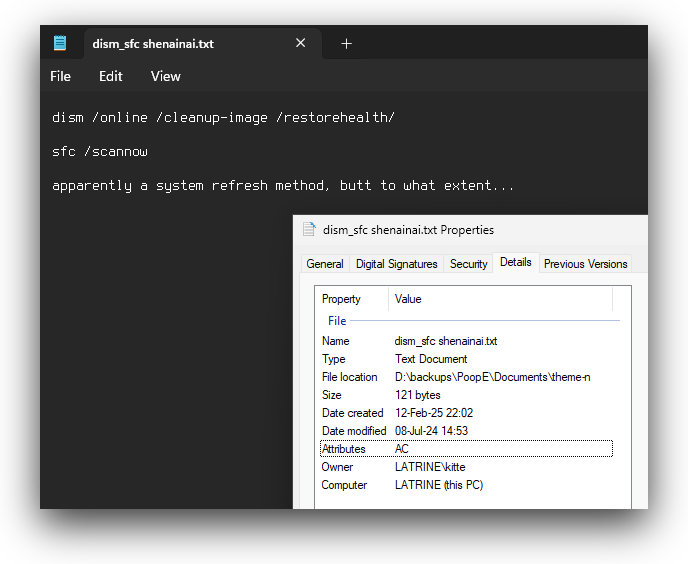Click the Notepad app icon in title bar
The width and height of the screenshot is (688, 564).
[x=60, y=43]
